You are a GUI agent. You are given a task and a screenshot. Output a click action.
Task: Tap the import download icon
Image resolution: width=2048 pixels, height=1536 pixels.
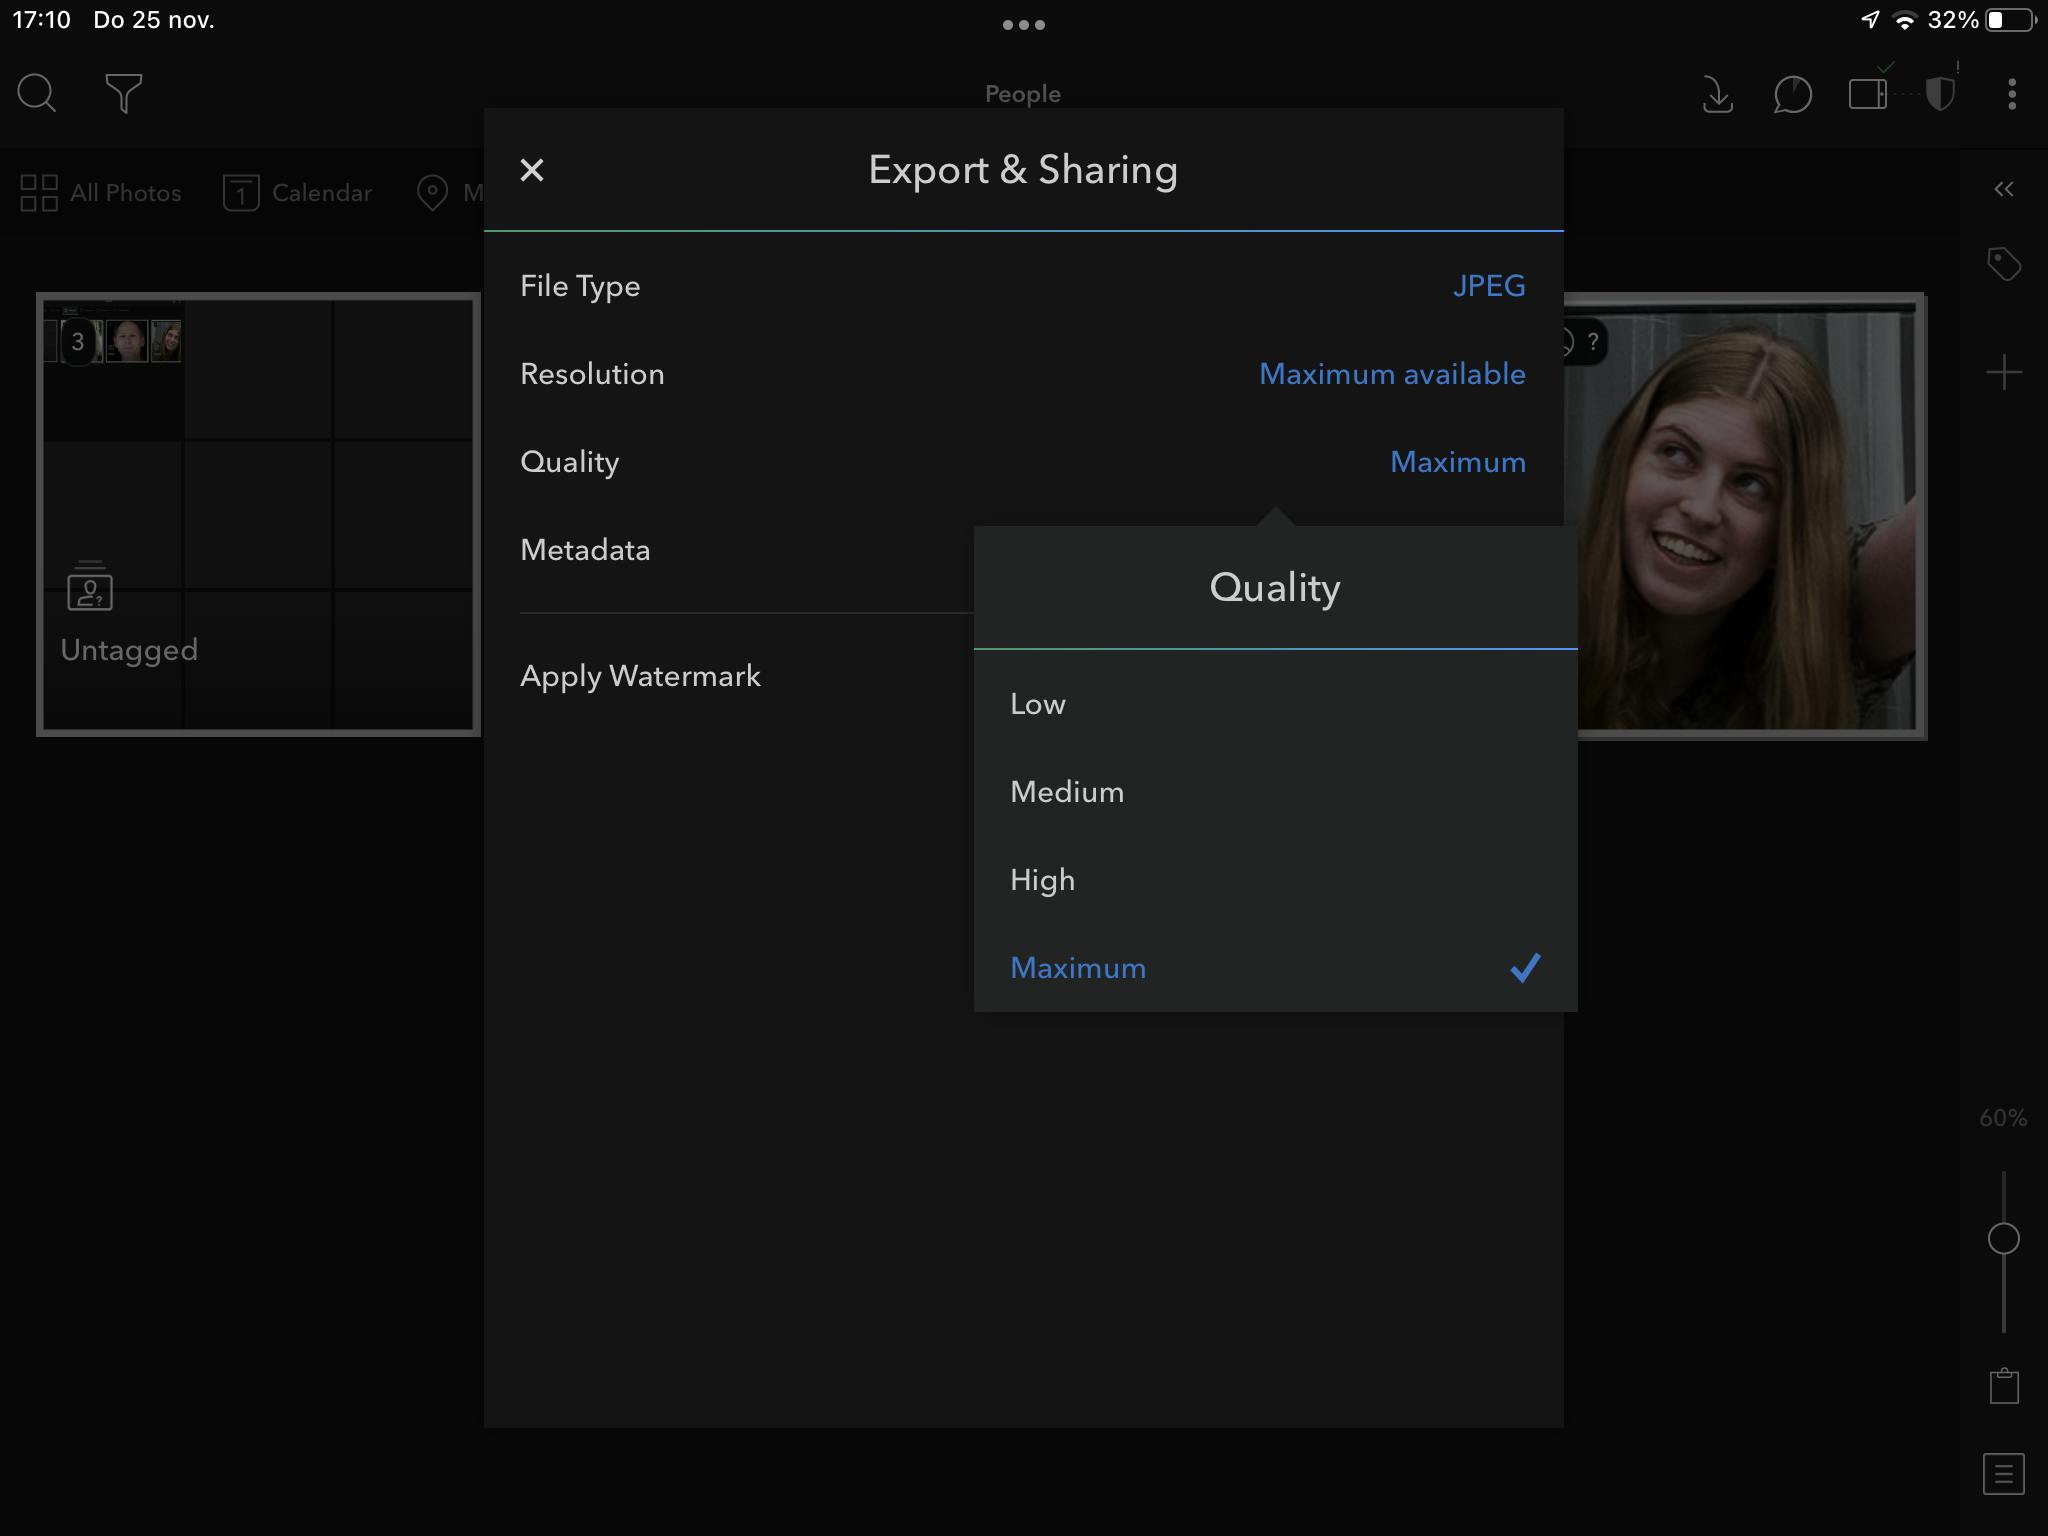click(1717, 95)
